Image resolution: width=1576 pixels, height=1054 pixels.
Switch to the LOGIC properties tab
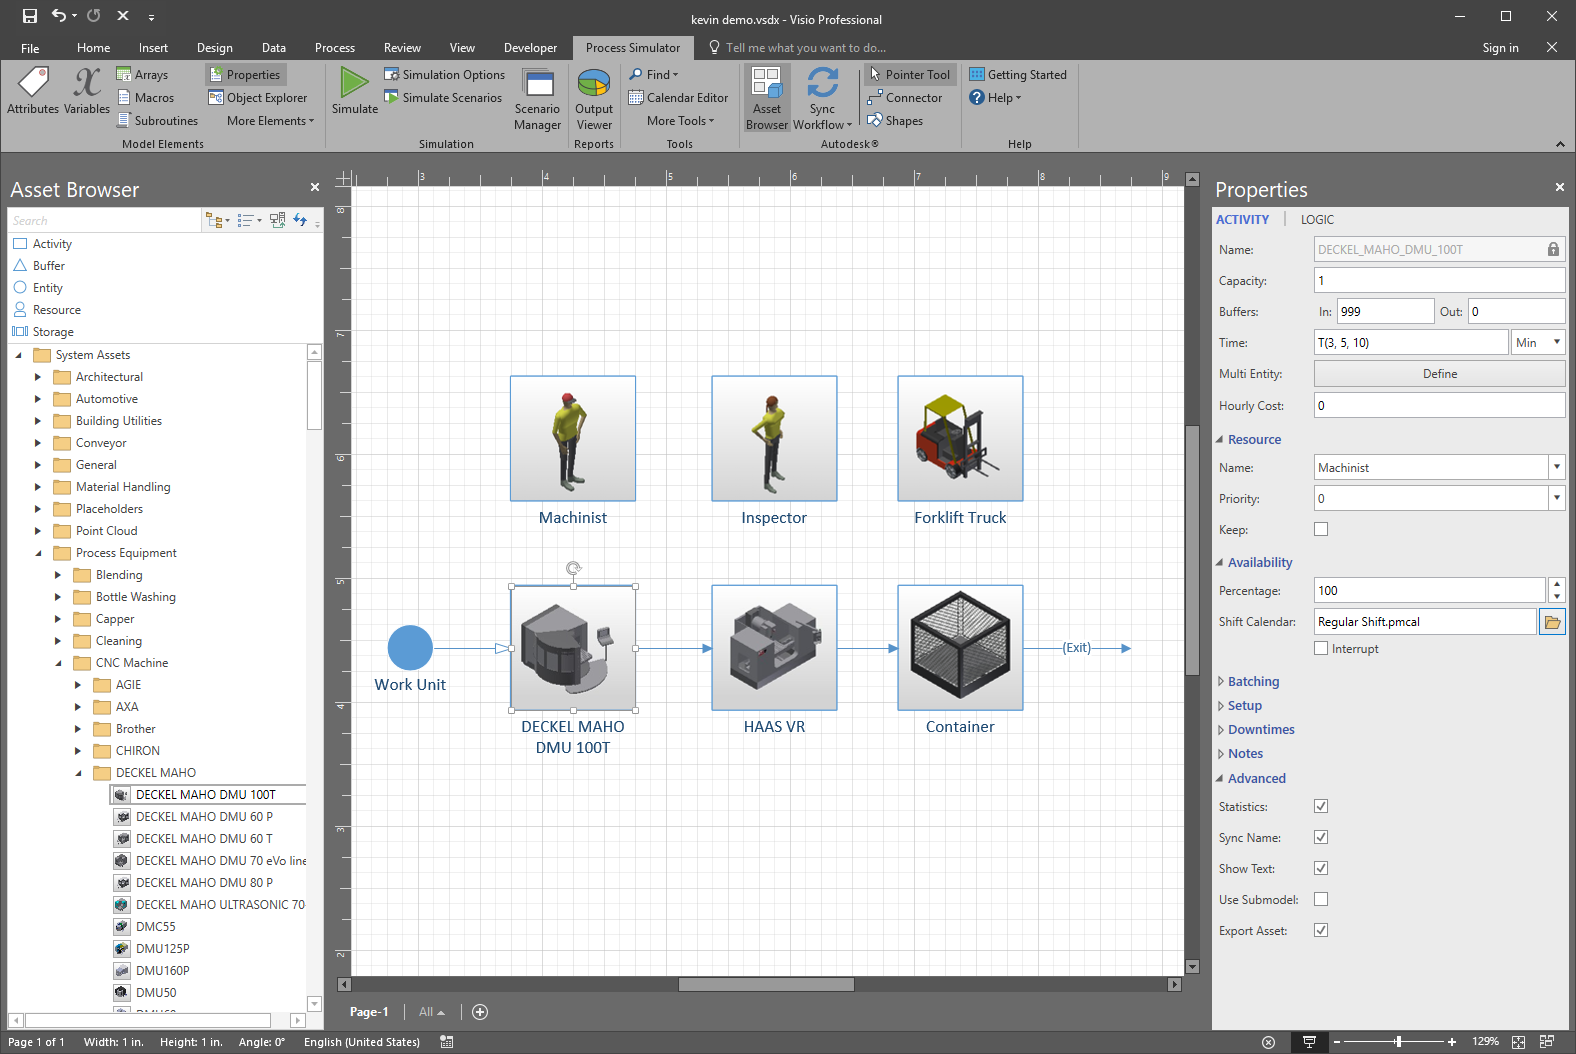[x=1317, y=219]
